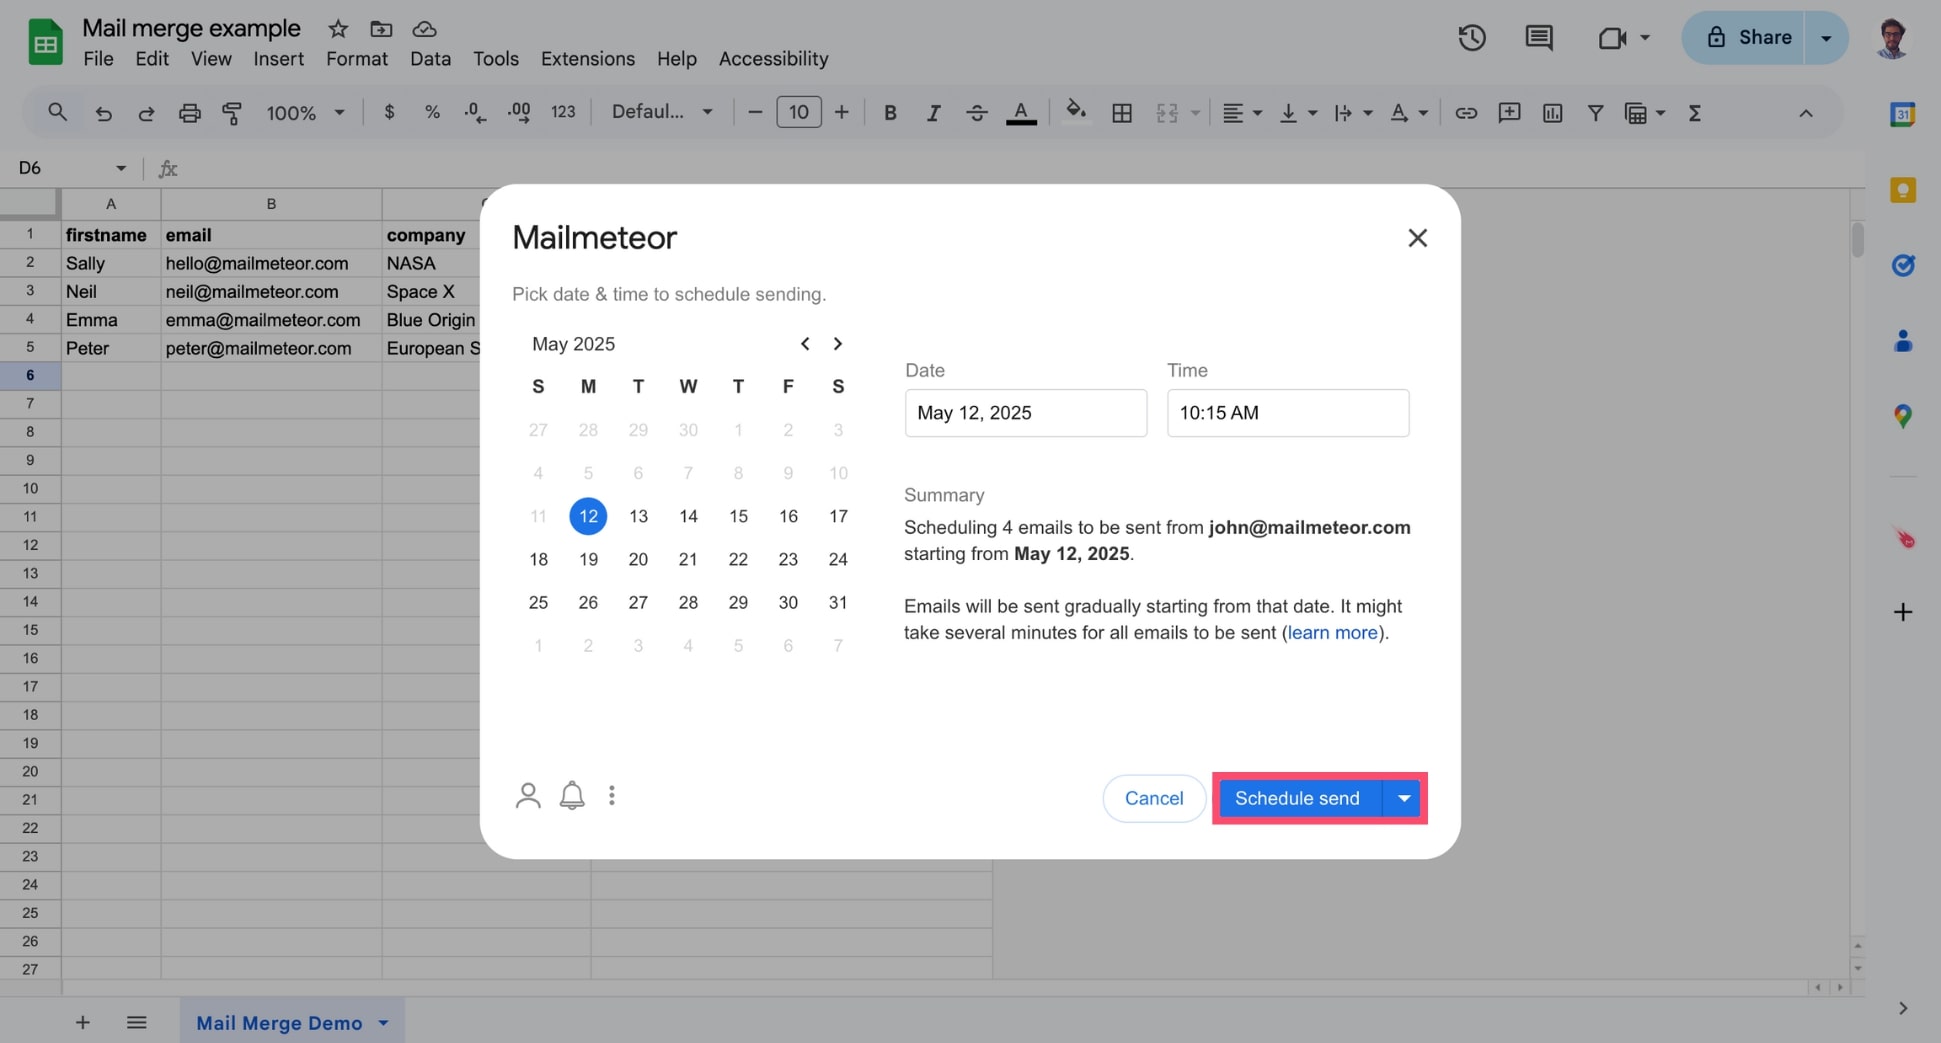Expand the Share options arrow
The width and height of the screenshot is (1941, 1043).
pyautogui.click(x=1826, y=38)
